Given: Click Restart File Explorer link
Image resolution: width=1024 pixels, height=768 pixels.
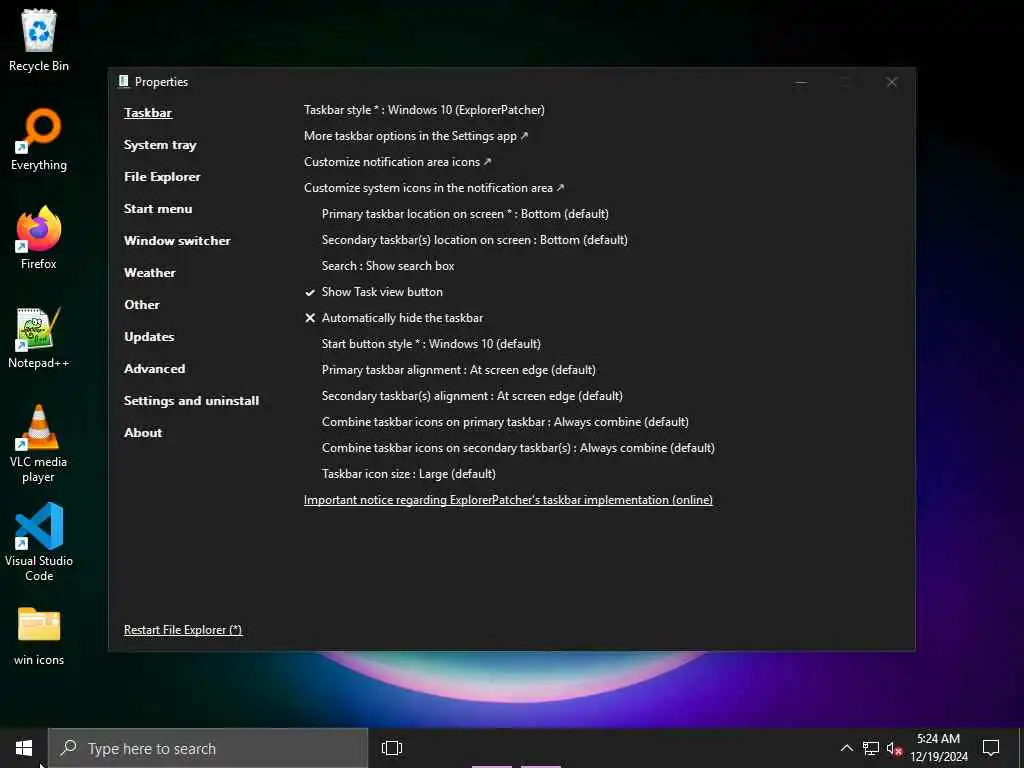Looking at the screenshot, I should click(x=183, y=630).
